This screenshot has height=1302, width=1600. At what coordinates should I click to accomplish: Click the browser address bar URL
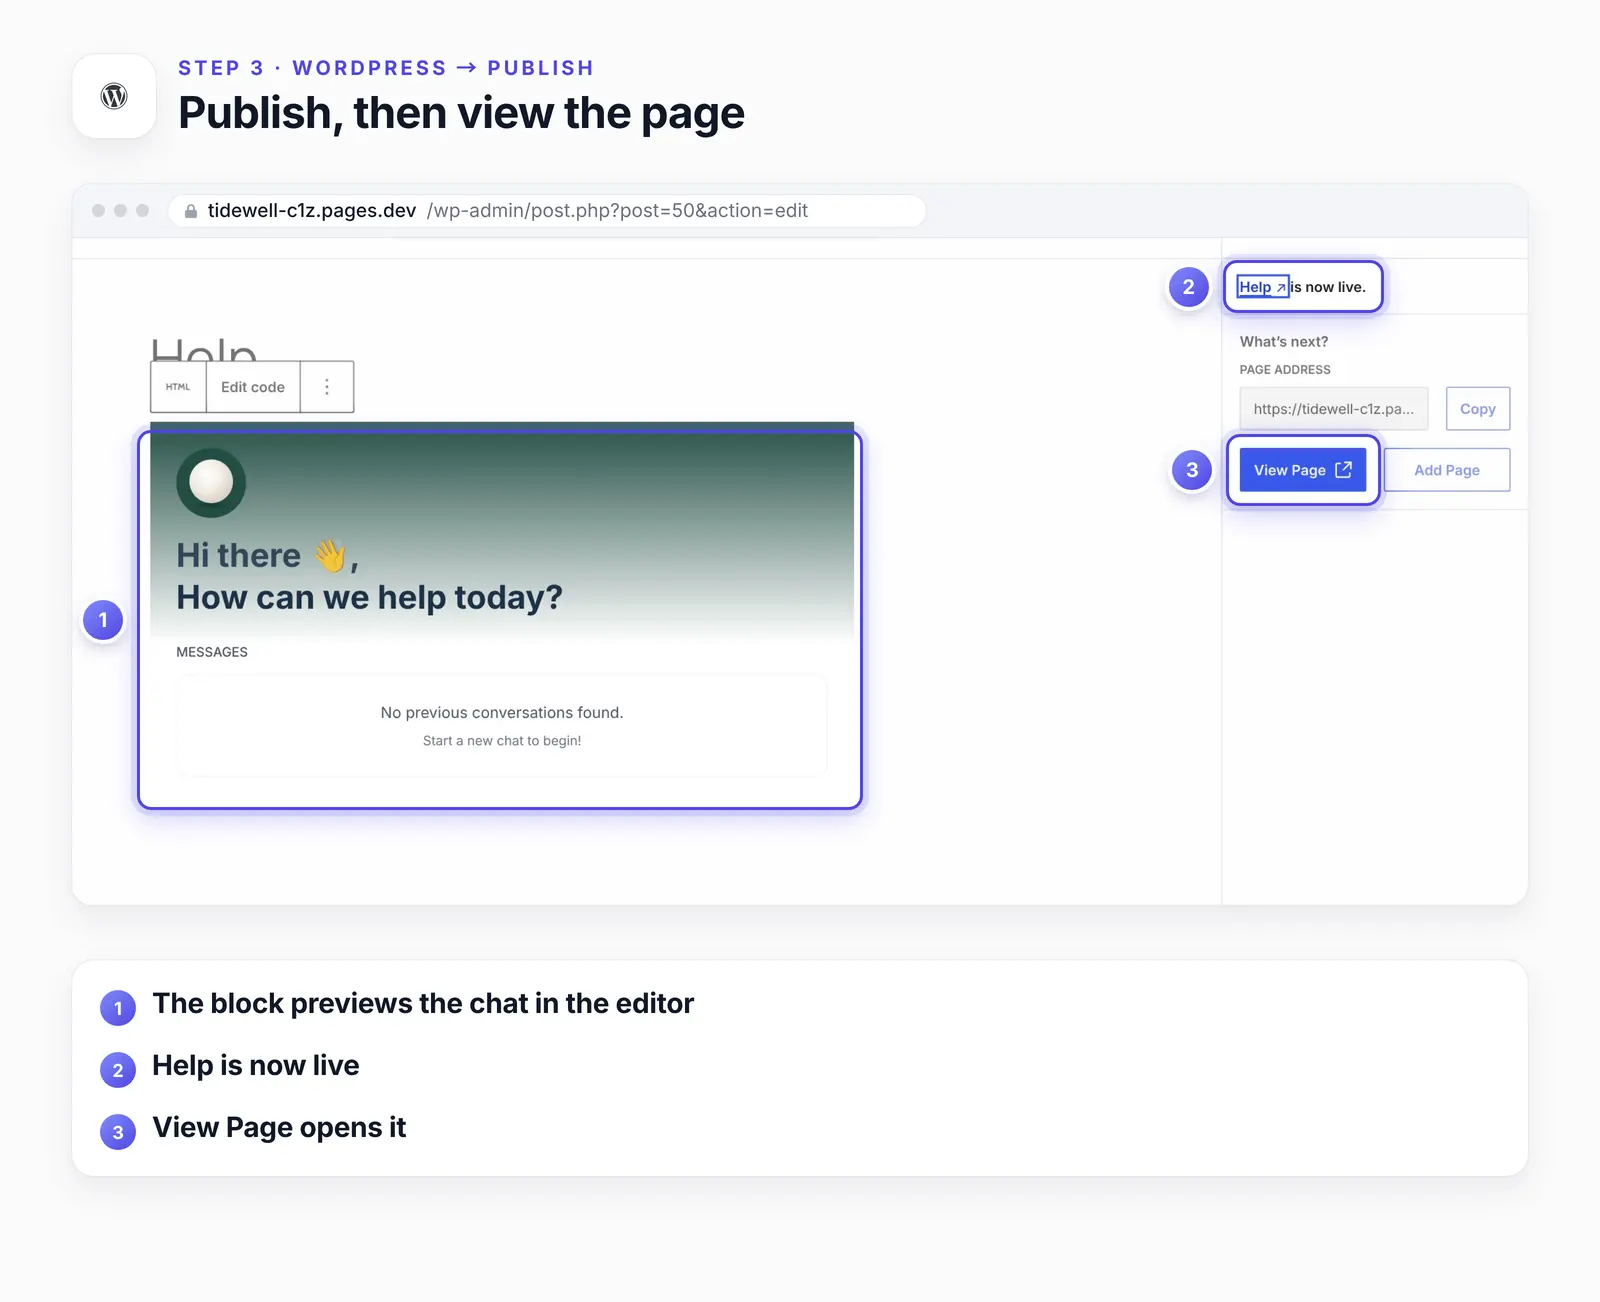[x=546, y=211]
